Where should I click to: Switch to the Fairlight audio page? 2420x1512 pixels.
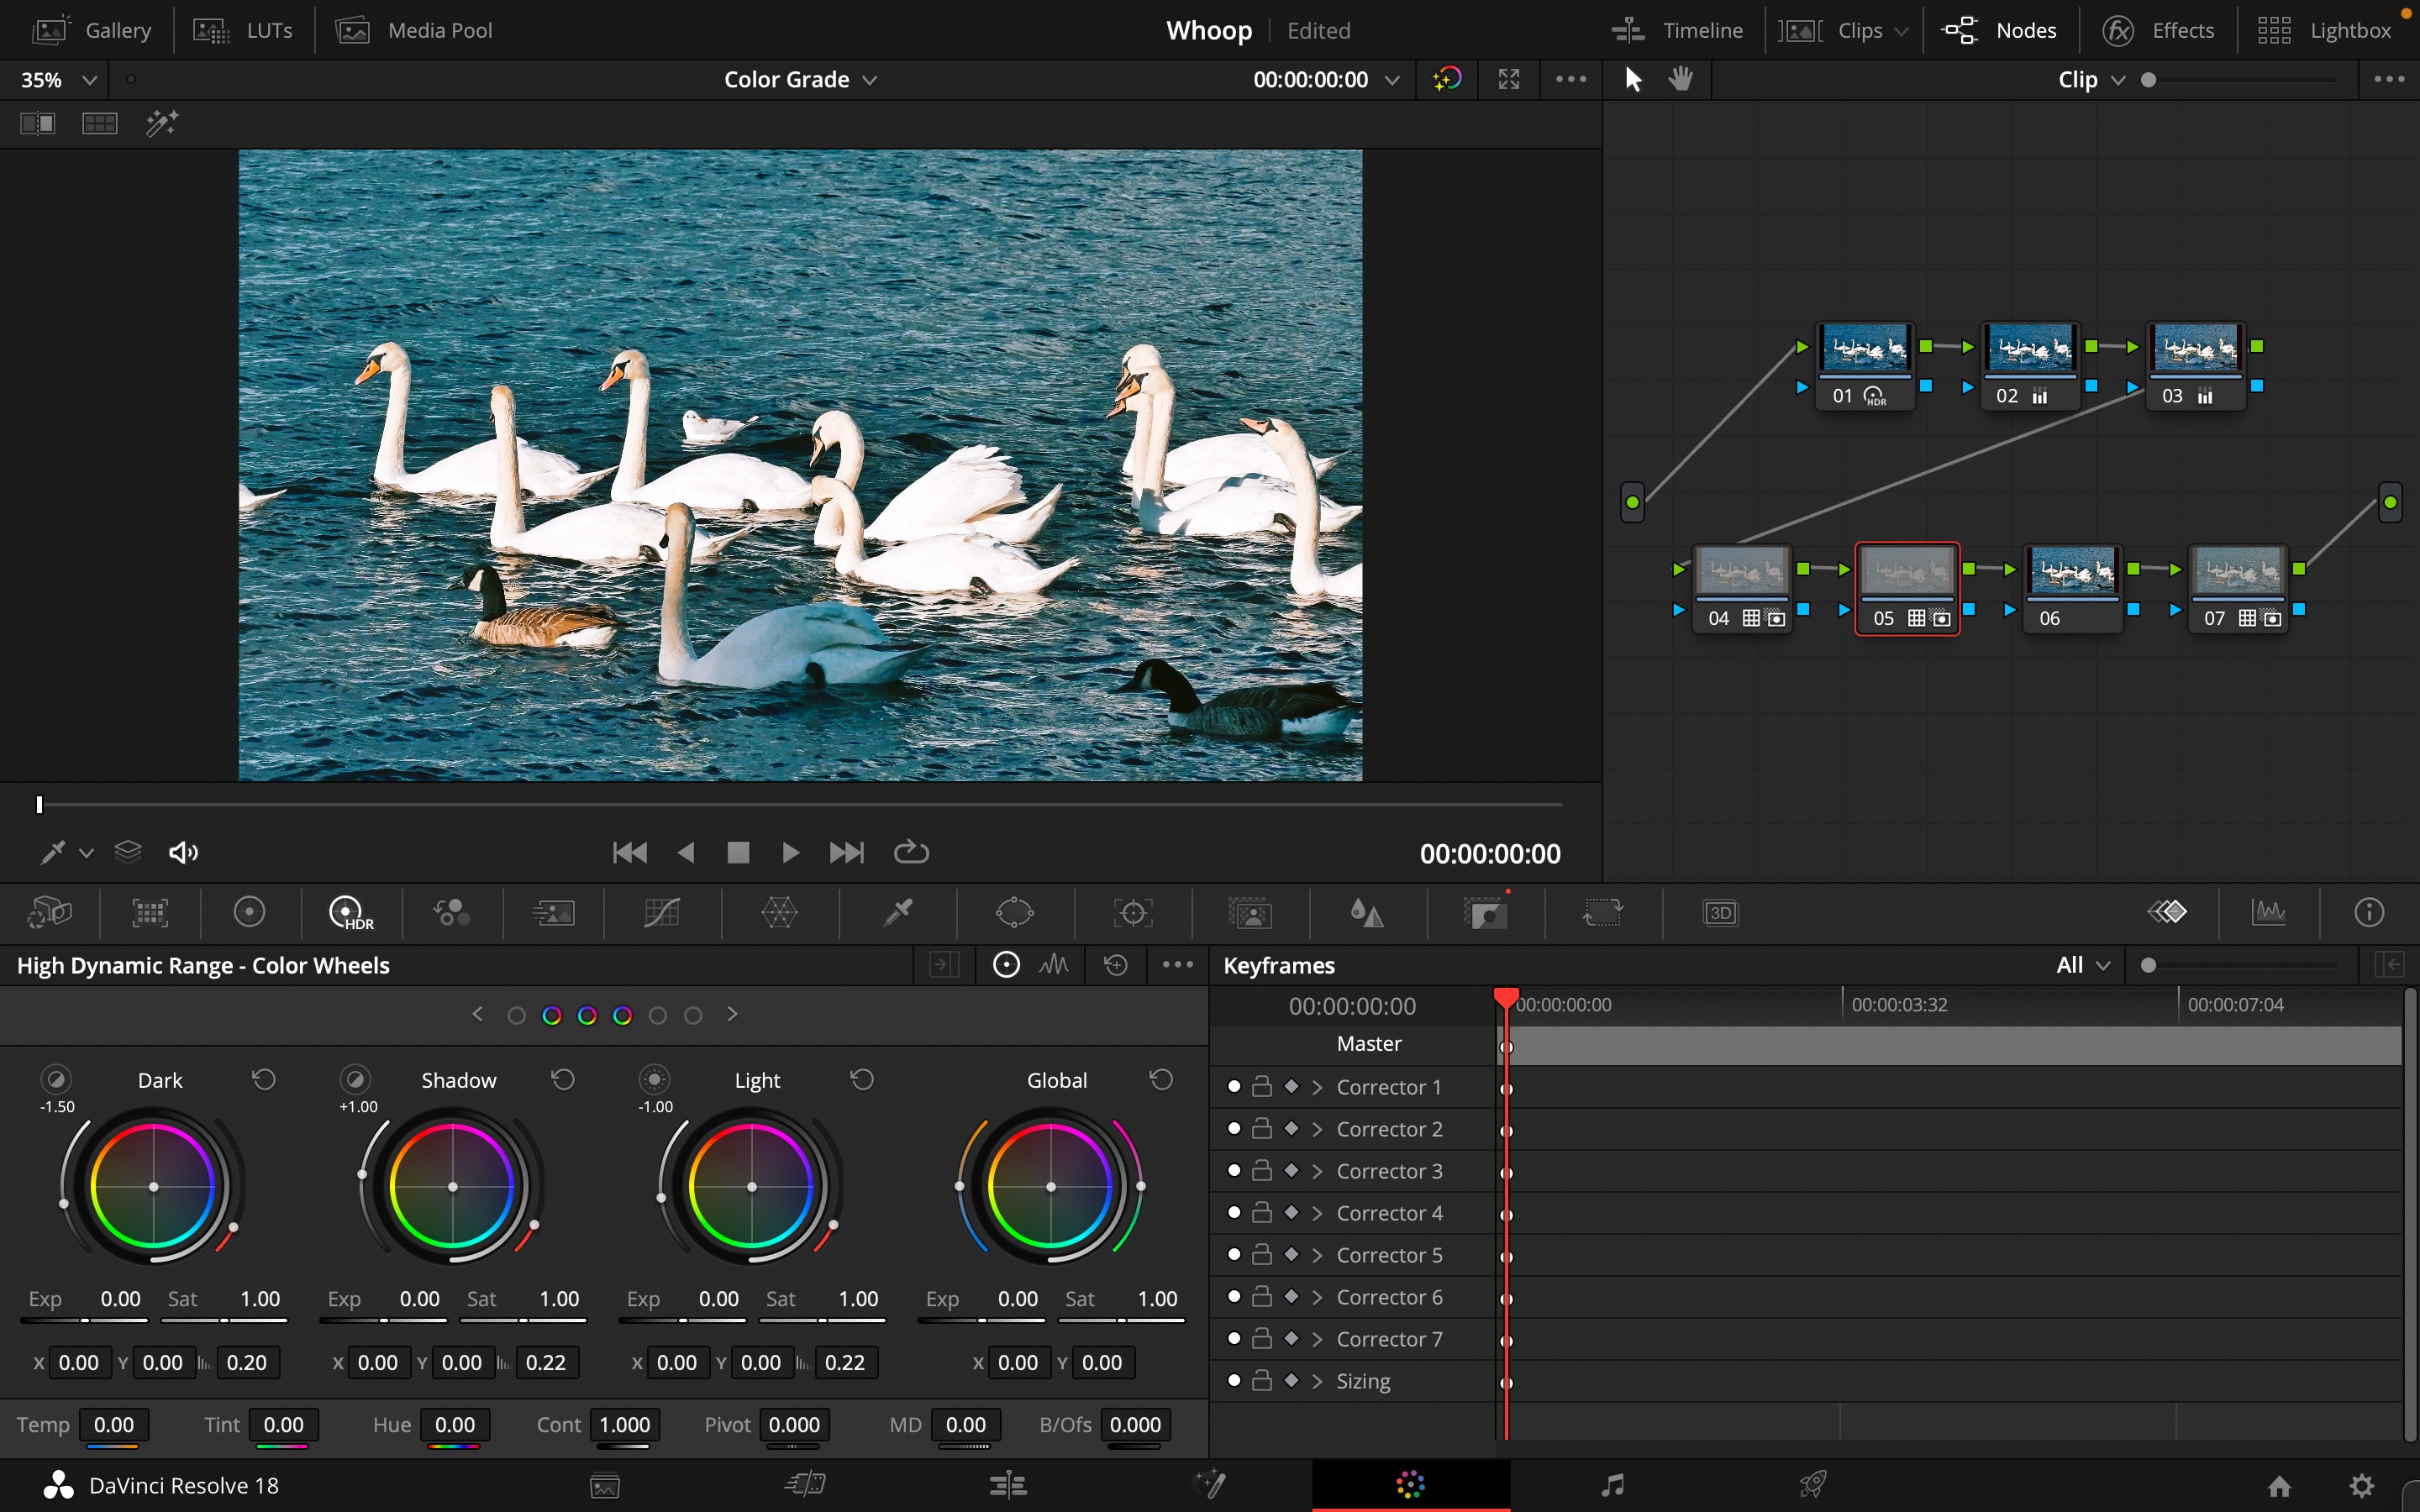tap(1613, 1484)
